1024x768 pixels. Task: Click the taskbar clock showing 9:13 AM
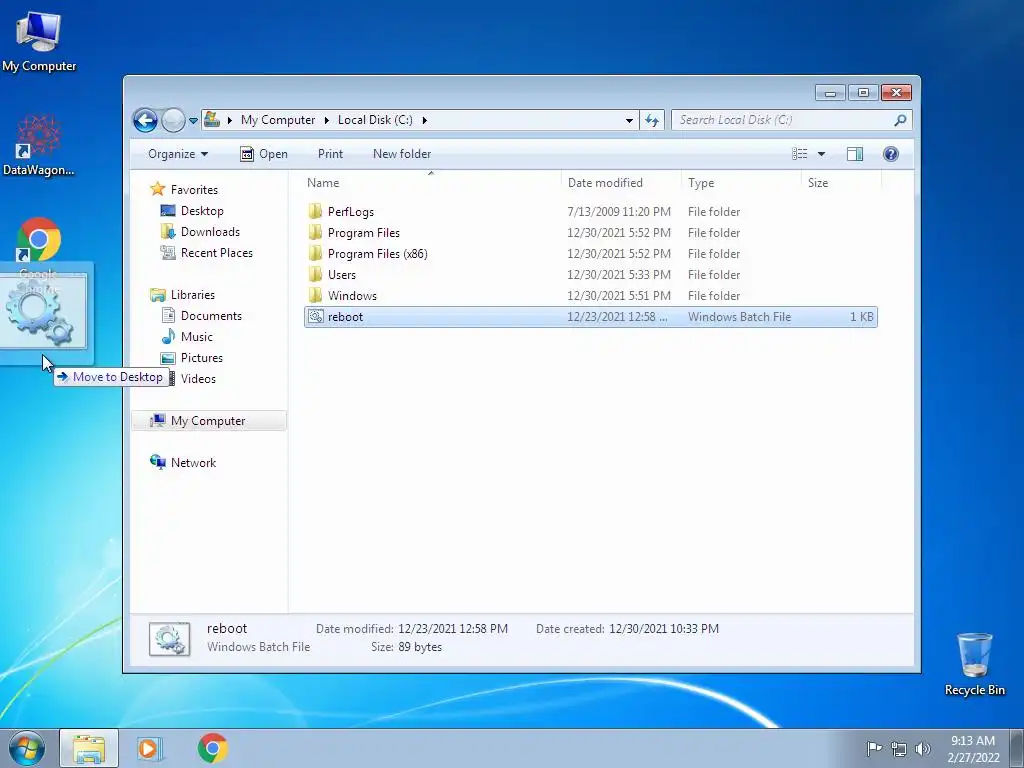pyautogui.click(x=973, y=749)
